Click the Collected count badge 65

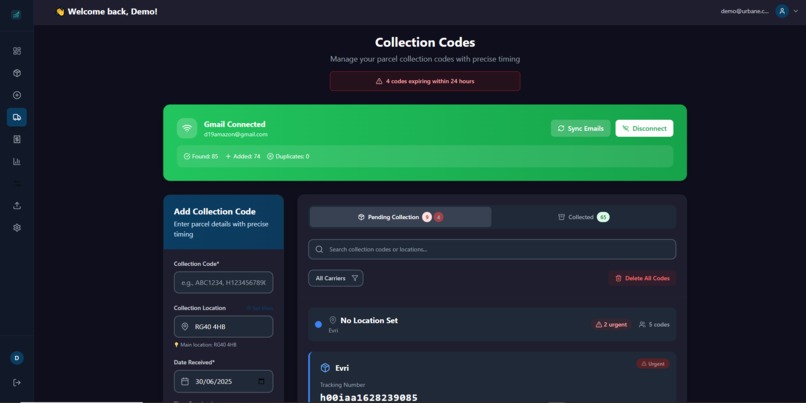(x=603, y=217)
